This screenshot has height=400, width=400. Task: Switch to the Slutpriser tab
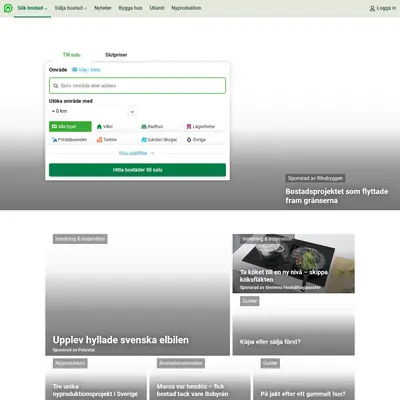pyautogui.click(x=116, y=55)
